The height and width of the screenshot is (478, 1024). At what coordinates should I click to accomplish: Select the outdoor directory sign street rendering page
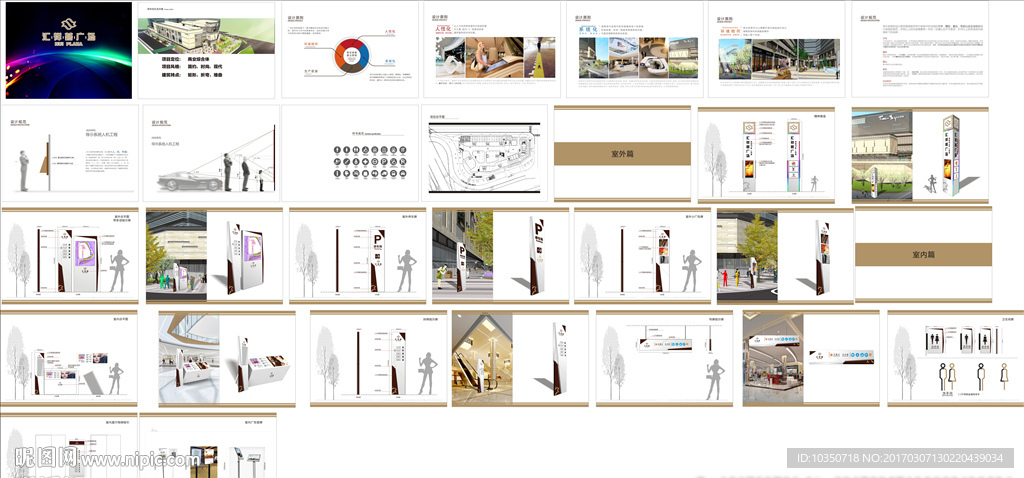click(214, 256)
